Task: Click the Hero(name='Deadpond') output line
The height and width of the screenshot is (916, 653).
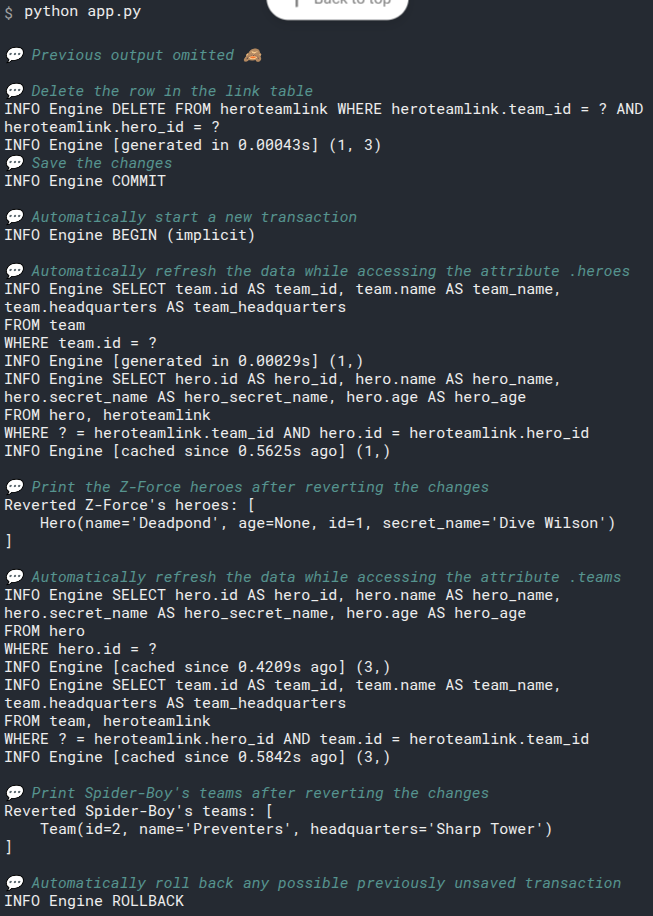Action: tap(327, 523)
